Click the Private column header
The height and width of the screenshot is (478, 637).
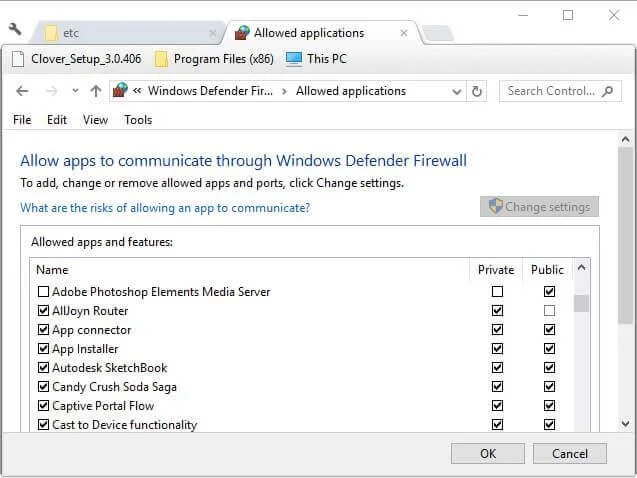[496, 270]
